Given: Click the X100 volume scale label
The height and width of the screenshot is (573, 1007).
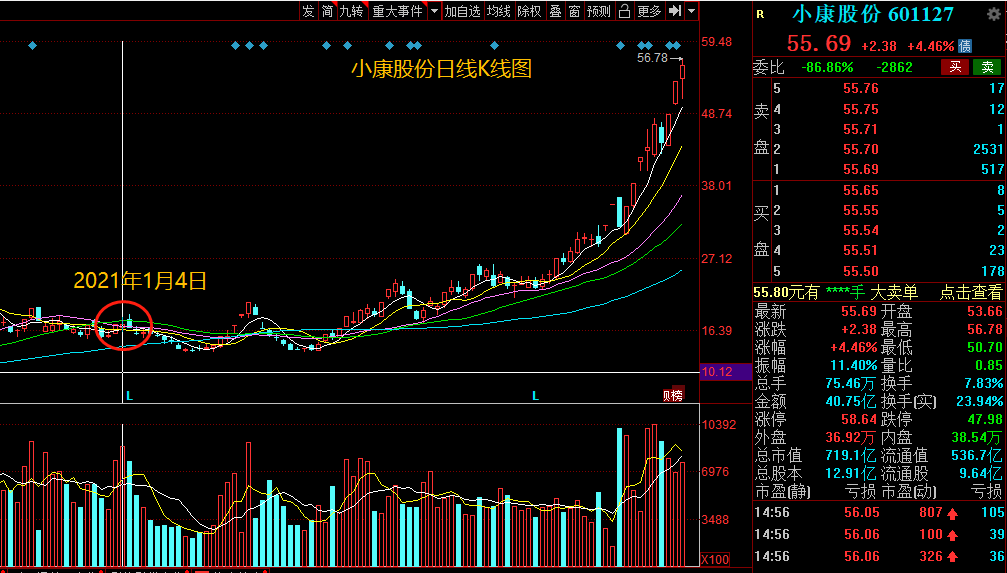Looking at the screenshot, I should point(714,559).
